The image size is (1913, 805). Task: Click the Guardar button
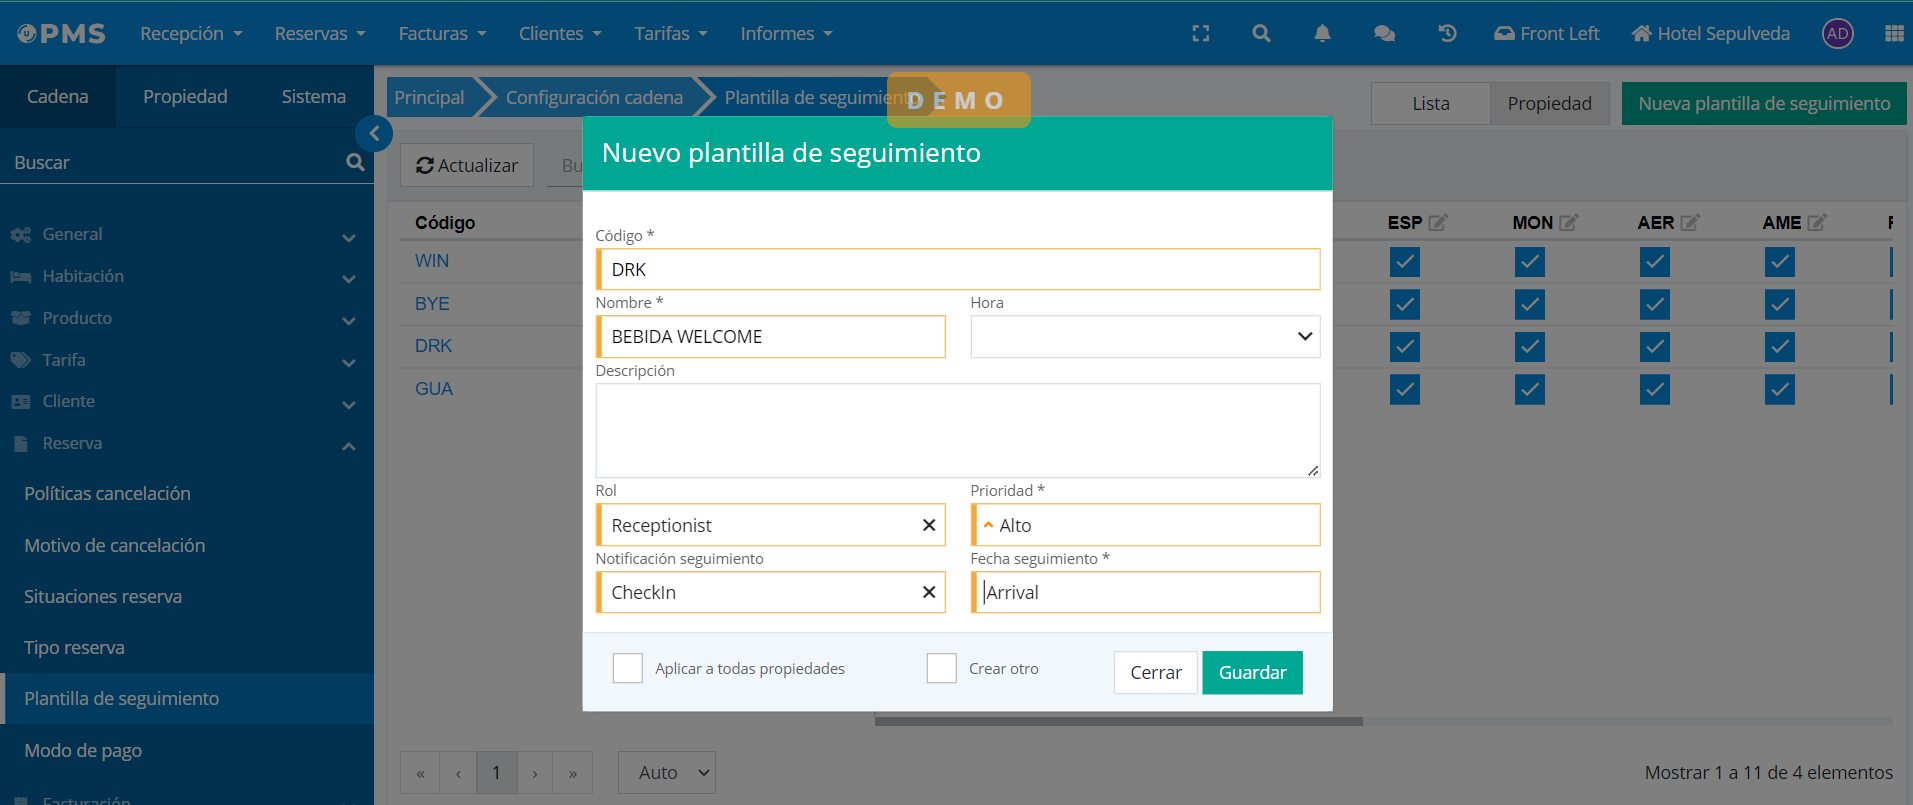pyautogui.click(x=1252, y=673)
